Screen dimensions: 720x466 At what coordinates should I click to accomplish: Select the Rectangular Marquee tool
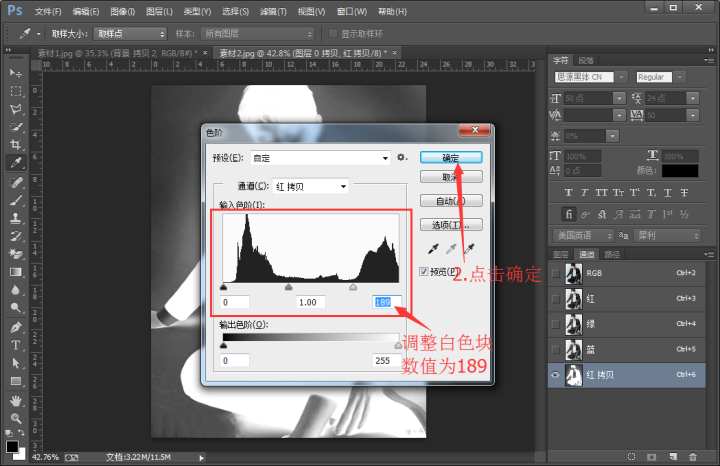16,90
